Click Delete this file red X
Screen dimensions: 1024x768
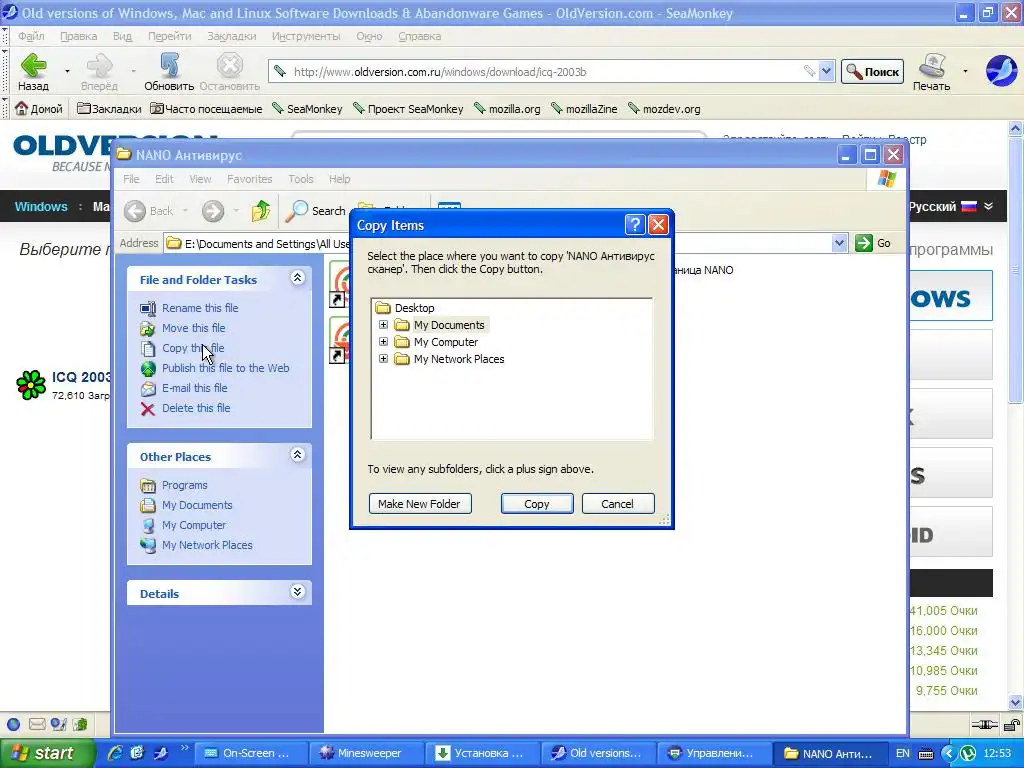click(148, 409)
